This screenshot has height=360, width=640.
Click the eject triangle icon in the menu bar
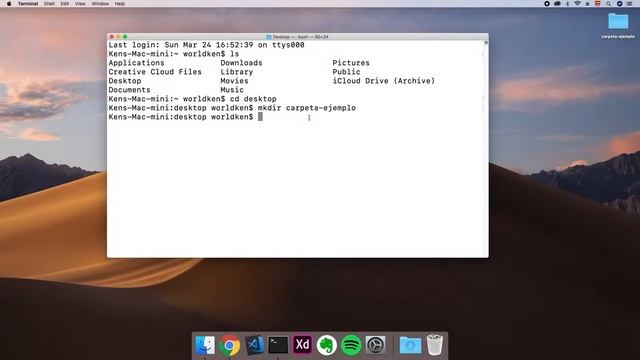(x=587, y=4)
